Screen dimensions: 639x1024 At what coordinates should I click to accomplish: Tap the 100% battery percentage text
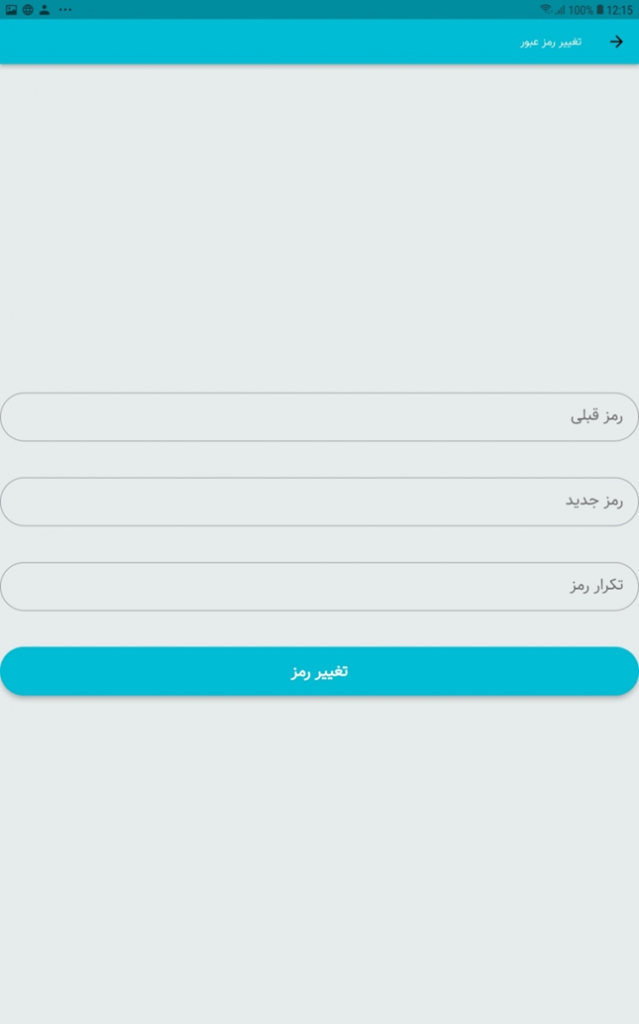pyautogui.click(x=580, y=10)
